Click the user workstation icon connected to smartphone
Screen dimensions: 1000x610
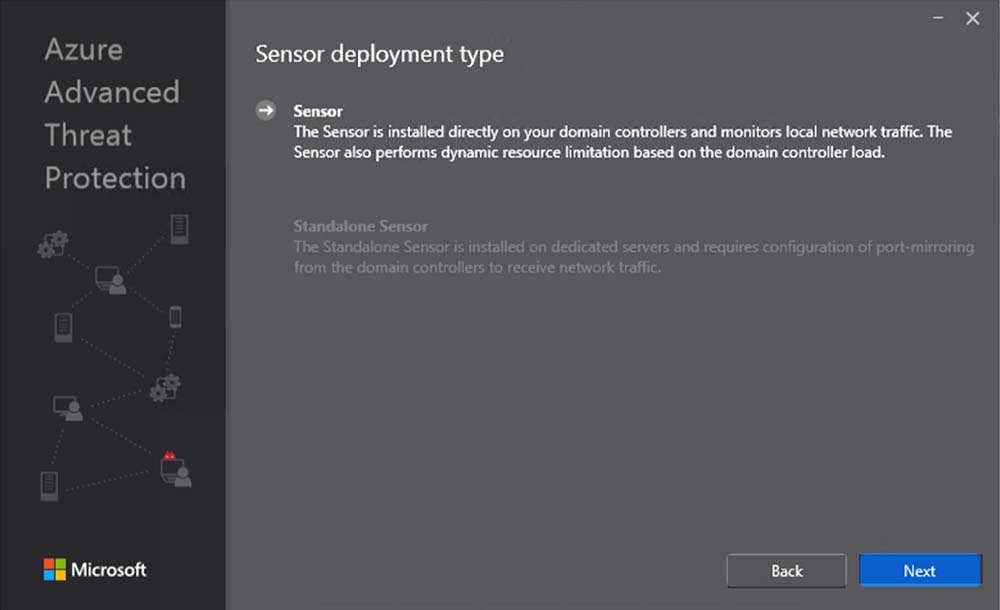110,279
